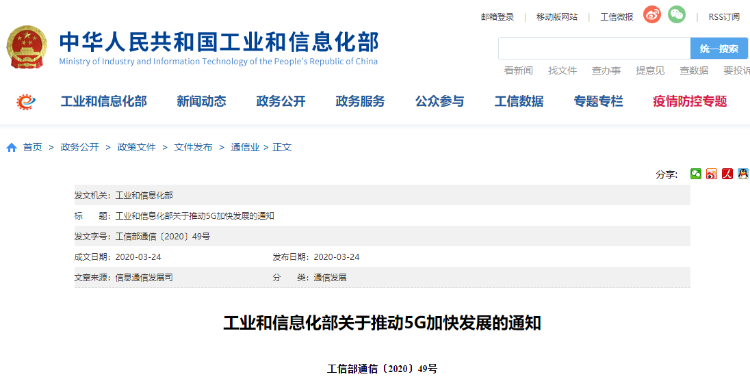Click the bold article headline about 5G

[382, 324]
